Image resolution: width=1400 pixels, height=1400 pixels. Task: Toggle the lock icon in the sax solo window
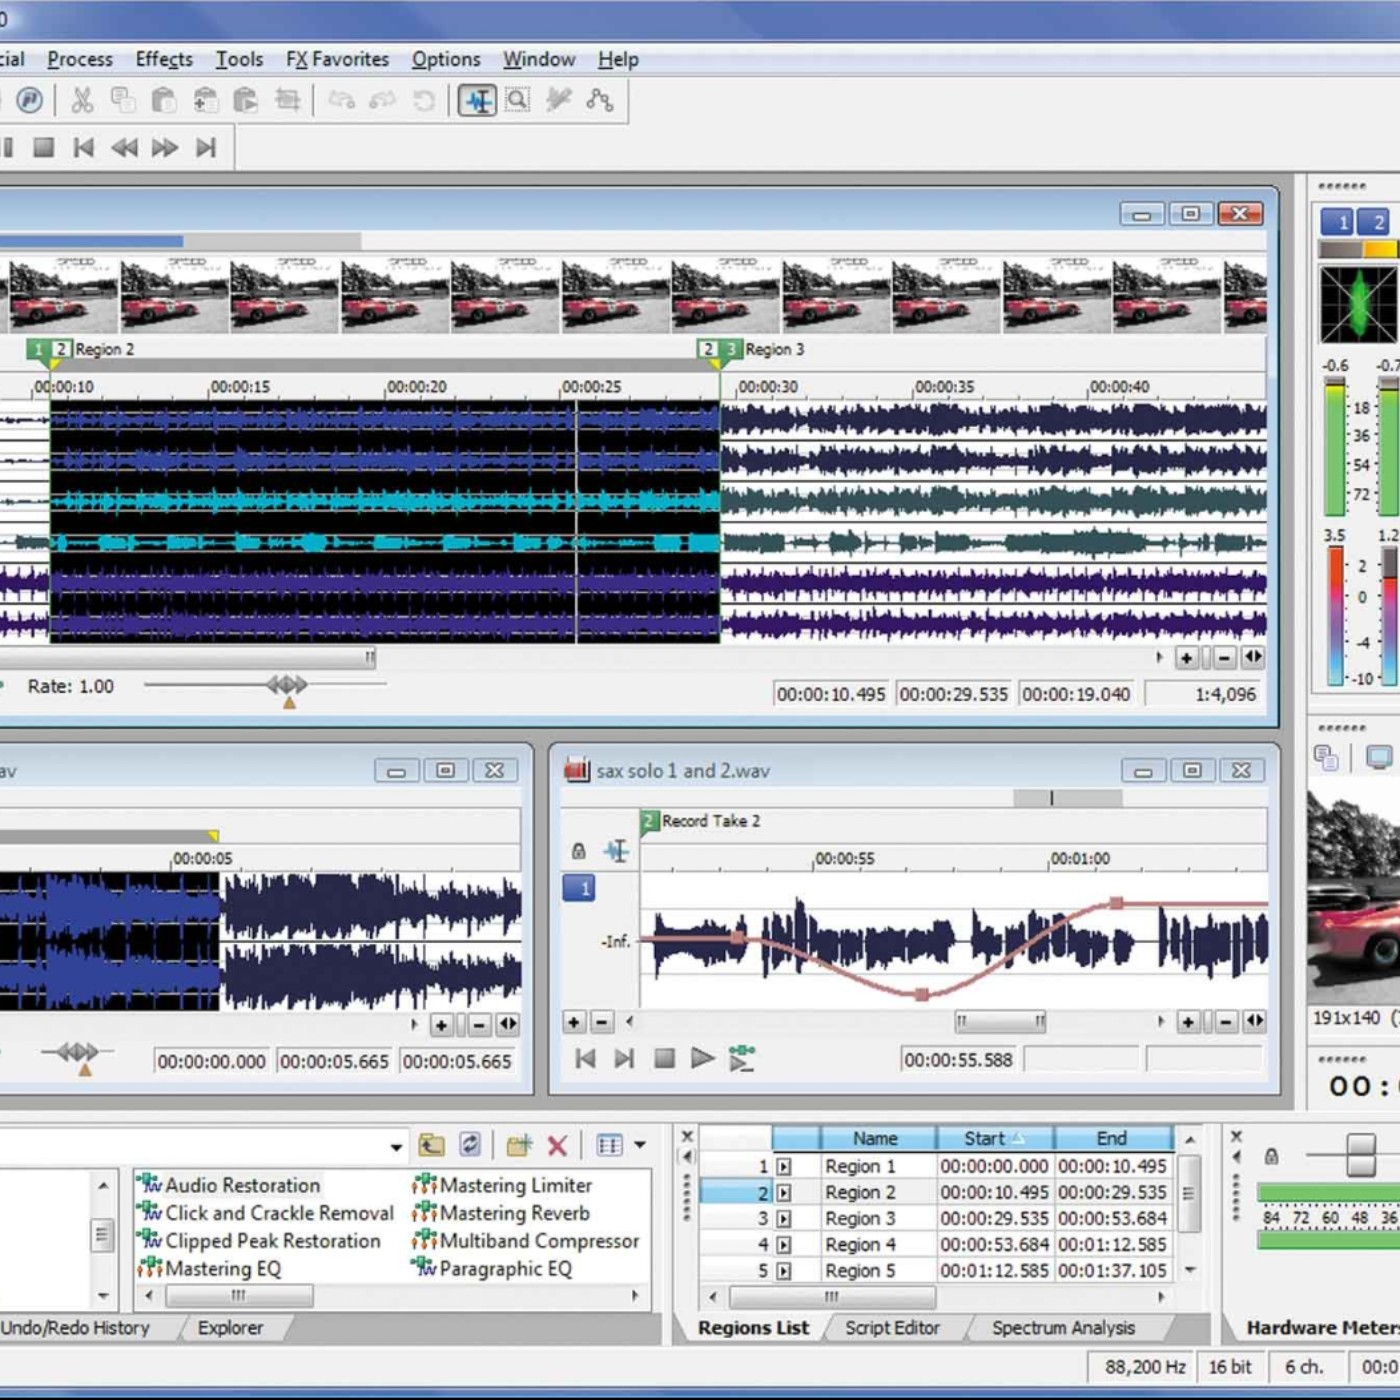pyautogui.click(x=578, y=851)
